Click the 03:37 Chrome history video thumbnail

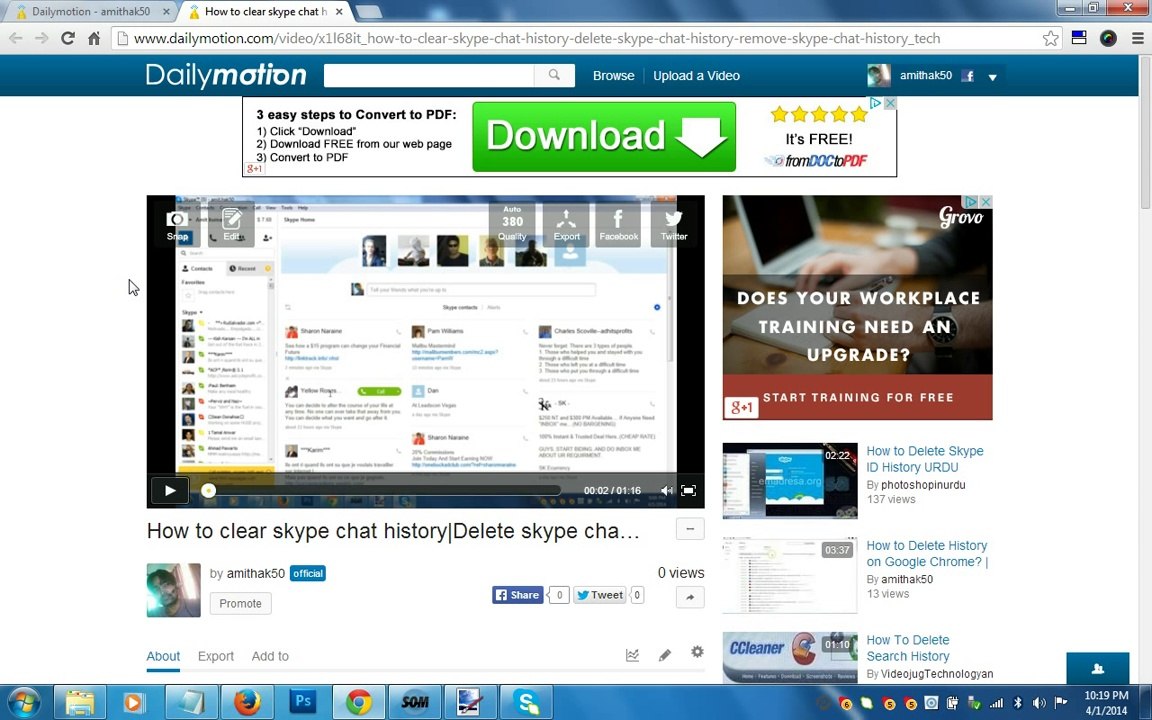790,575
